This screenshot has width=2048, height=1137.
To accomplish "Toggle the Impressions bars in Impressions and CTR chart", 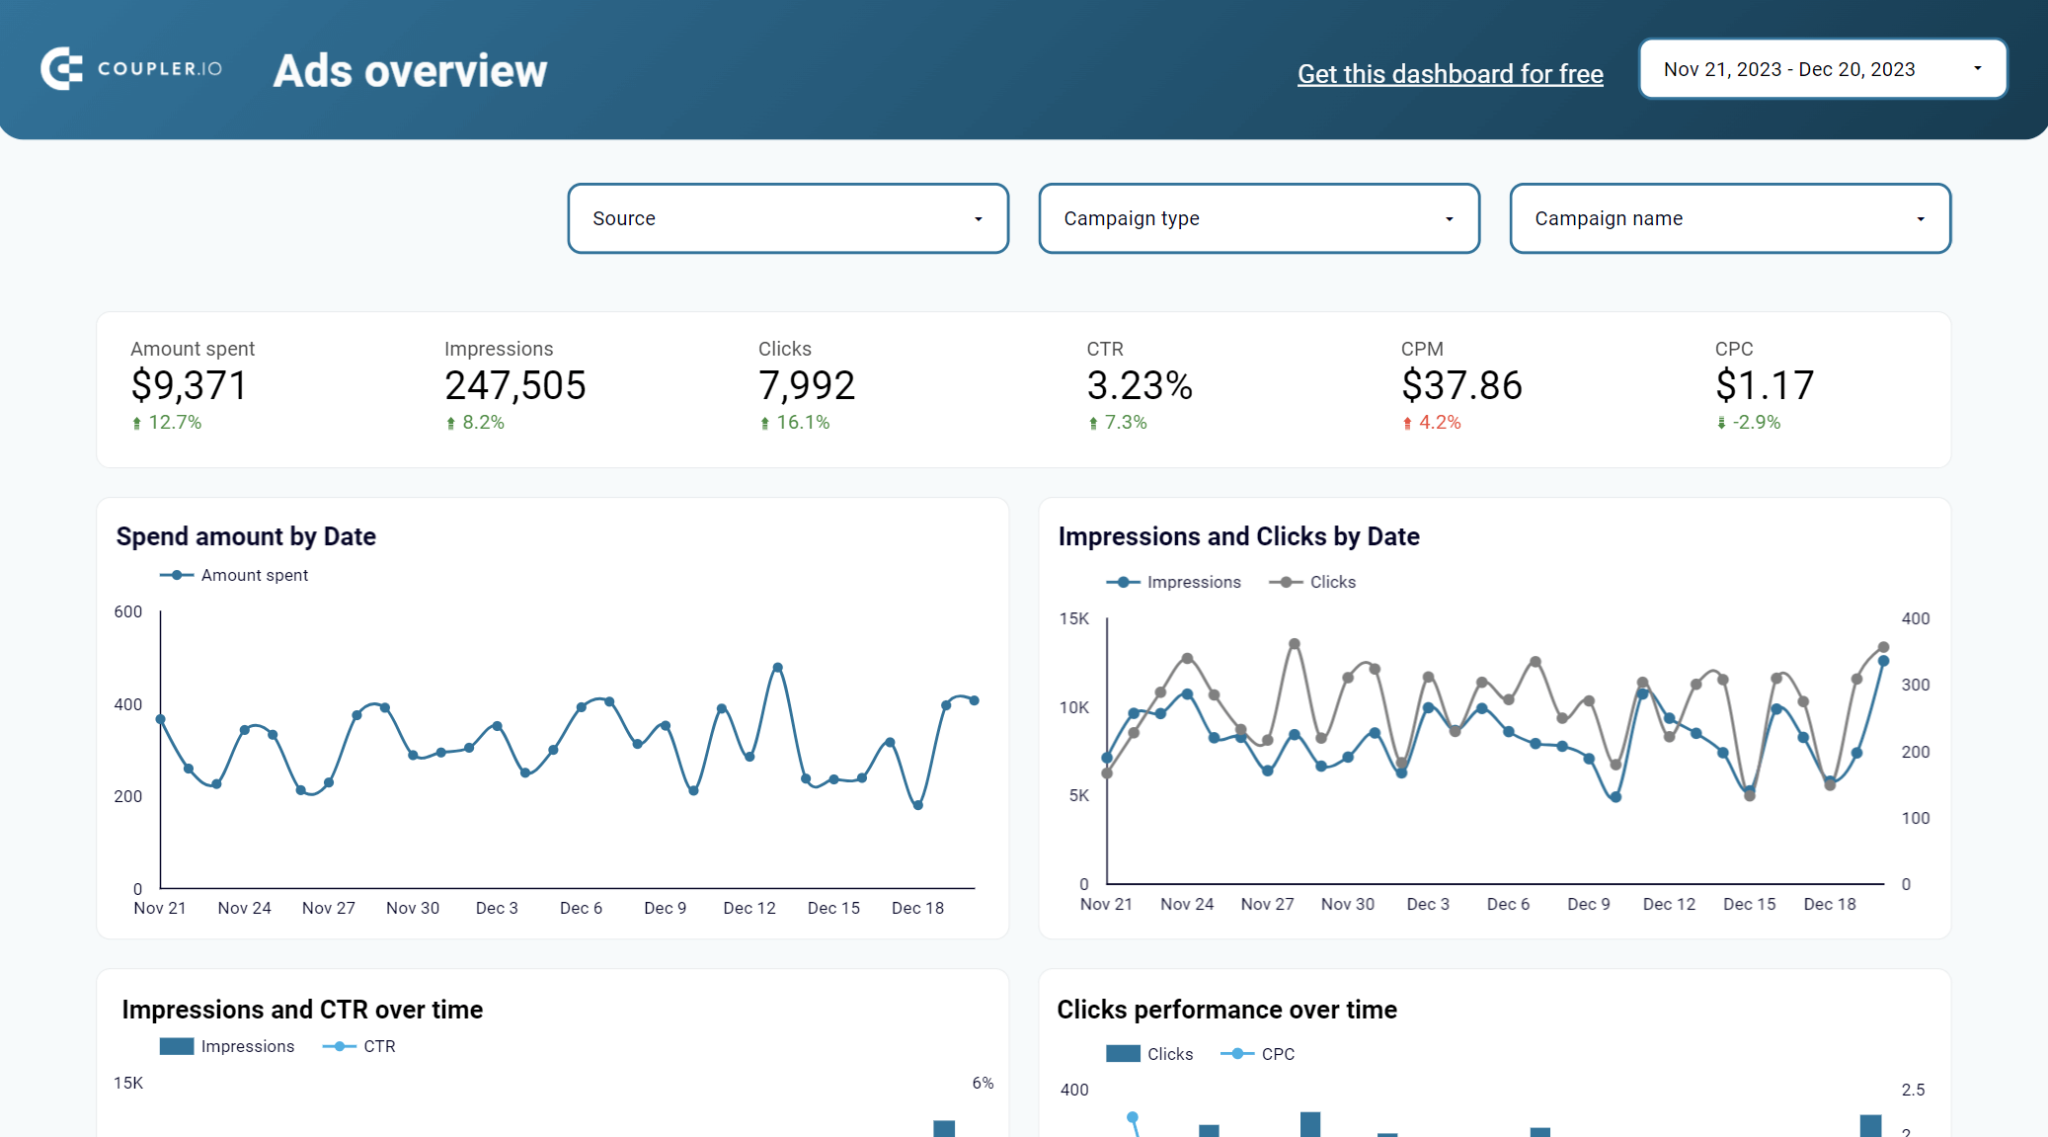I will click(227, 1046).
